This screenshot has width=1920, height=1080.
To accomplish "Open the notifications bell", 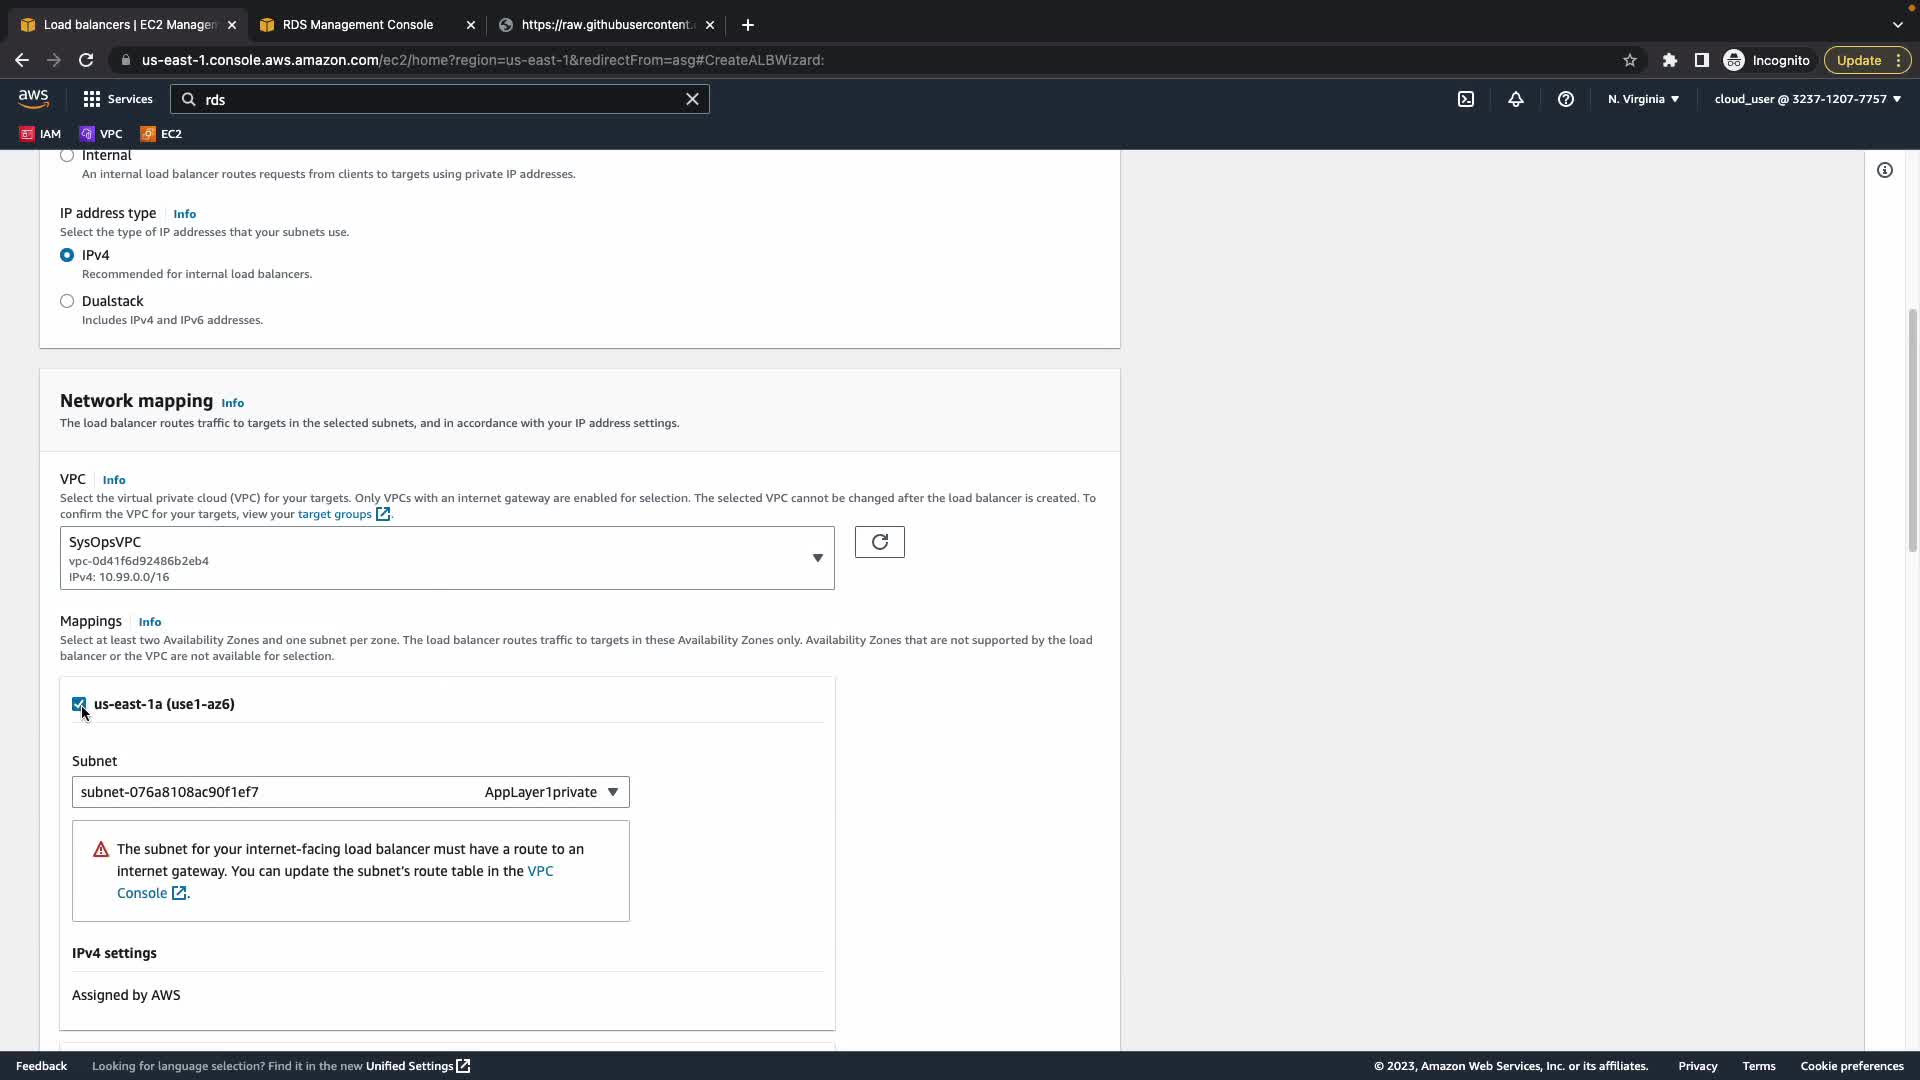I will pyautogui.click(x=1516, y=99).
